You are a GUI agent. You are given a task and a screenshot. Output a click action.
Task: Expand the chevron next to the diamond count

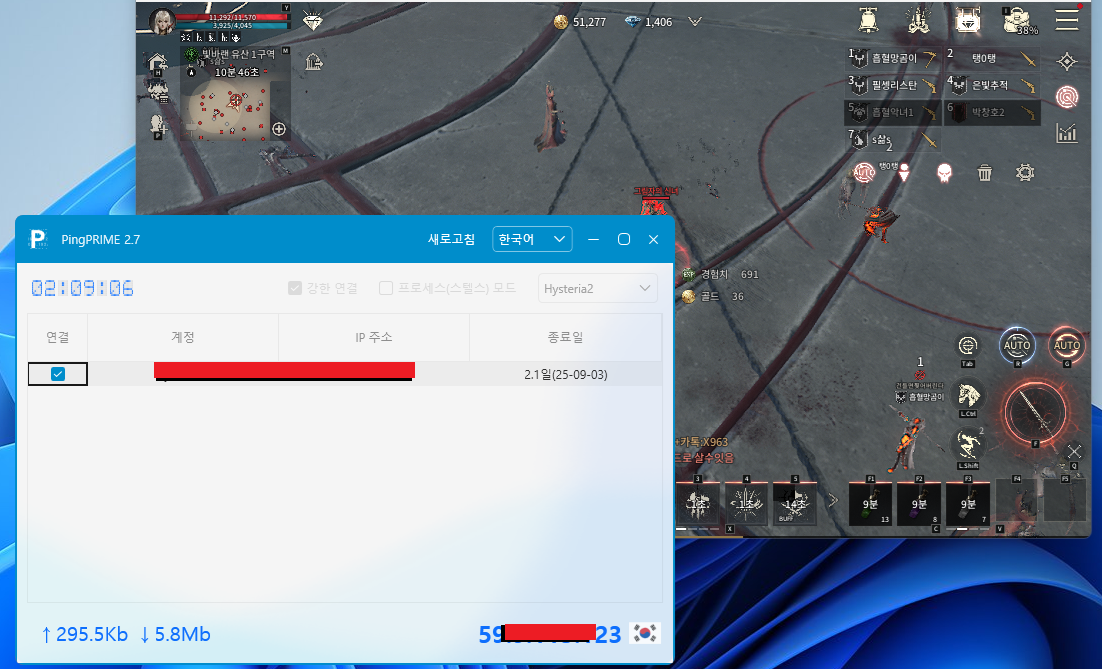click(x=695, y=22)
